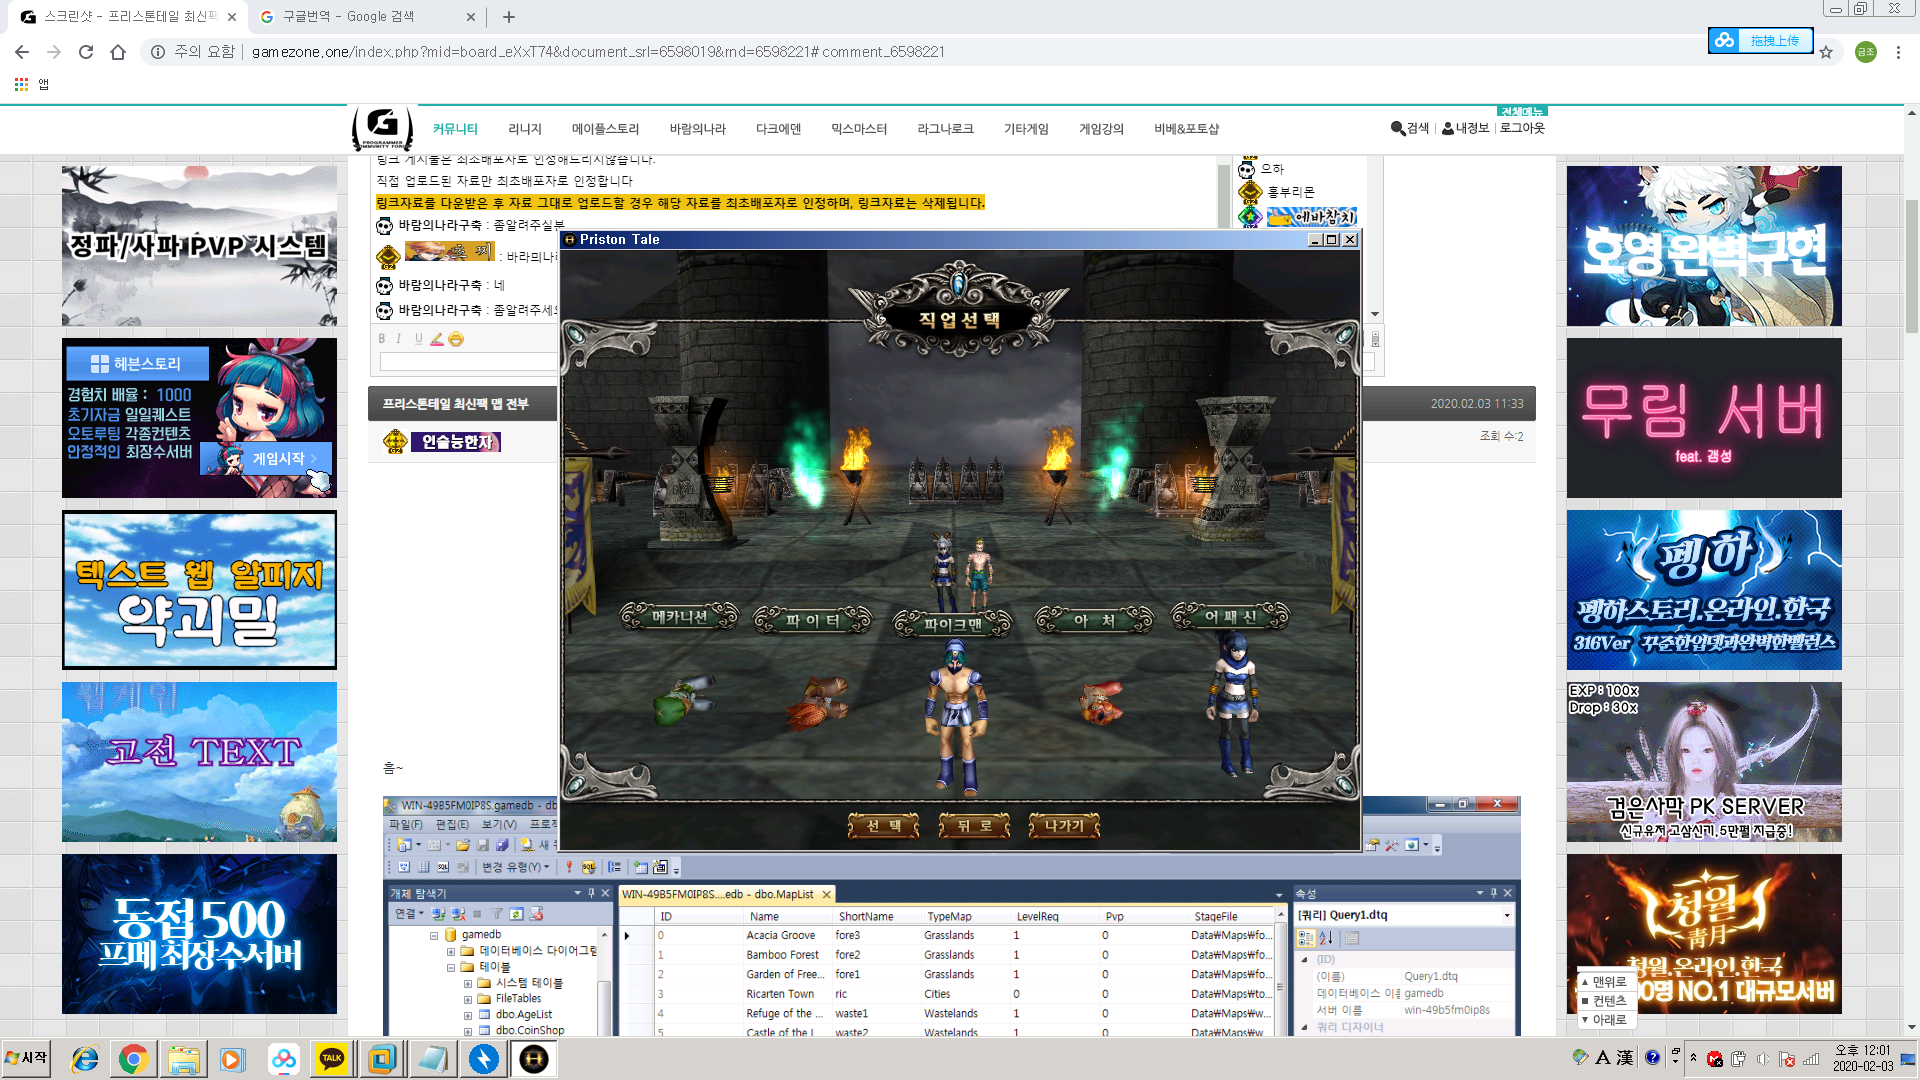Choose the 메카니션 class button

click(x=679, y=617)
